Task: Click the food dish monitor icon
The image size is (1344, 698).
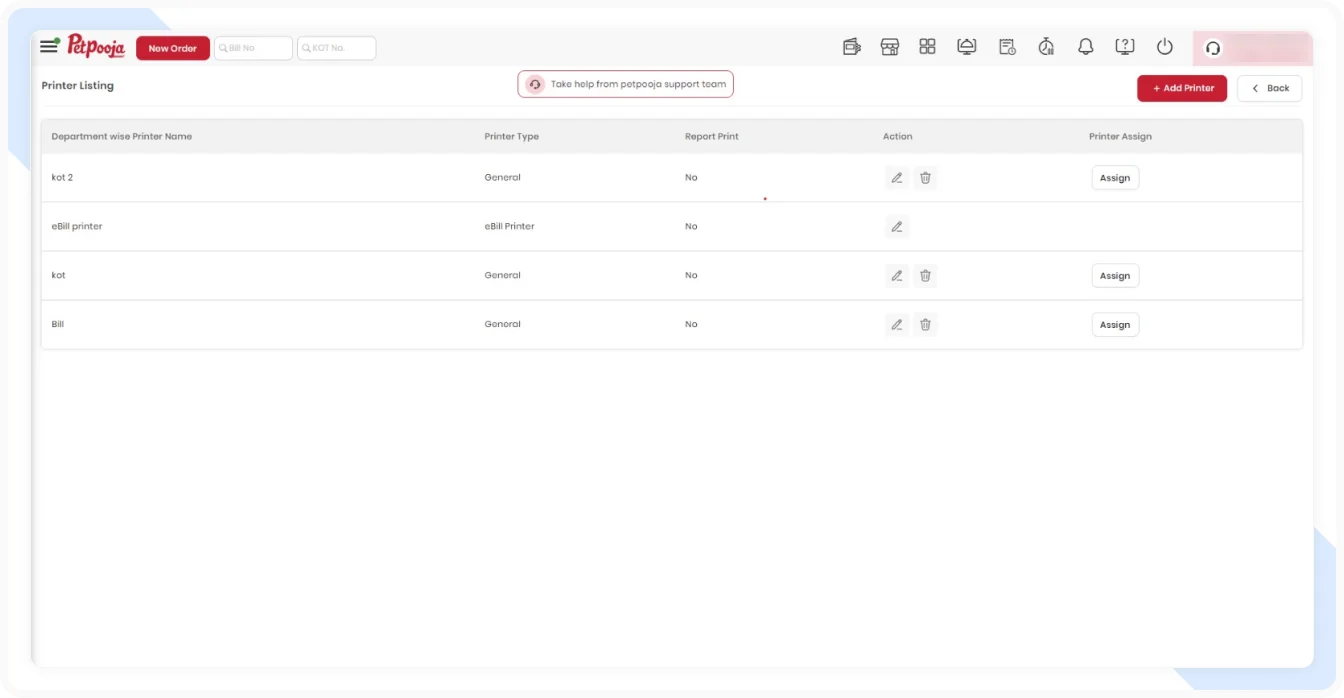Action: [966, 47]
